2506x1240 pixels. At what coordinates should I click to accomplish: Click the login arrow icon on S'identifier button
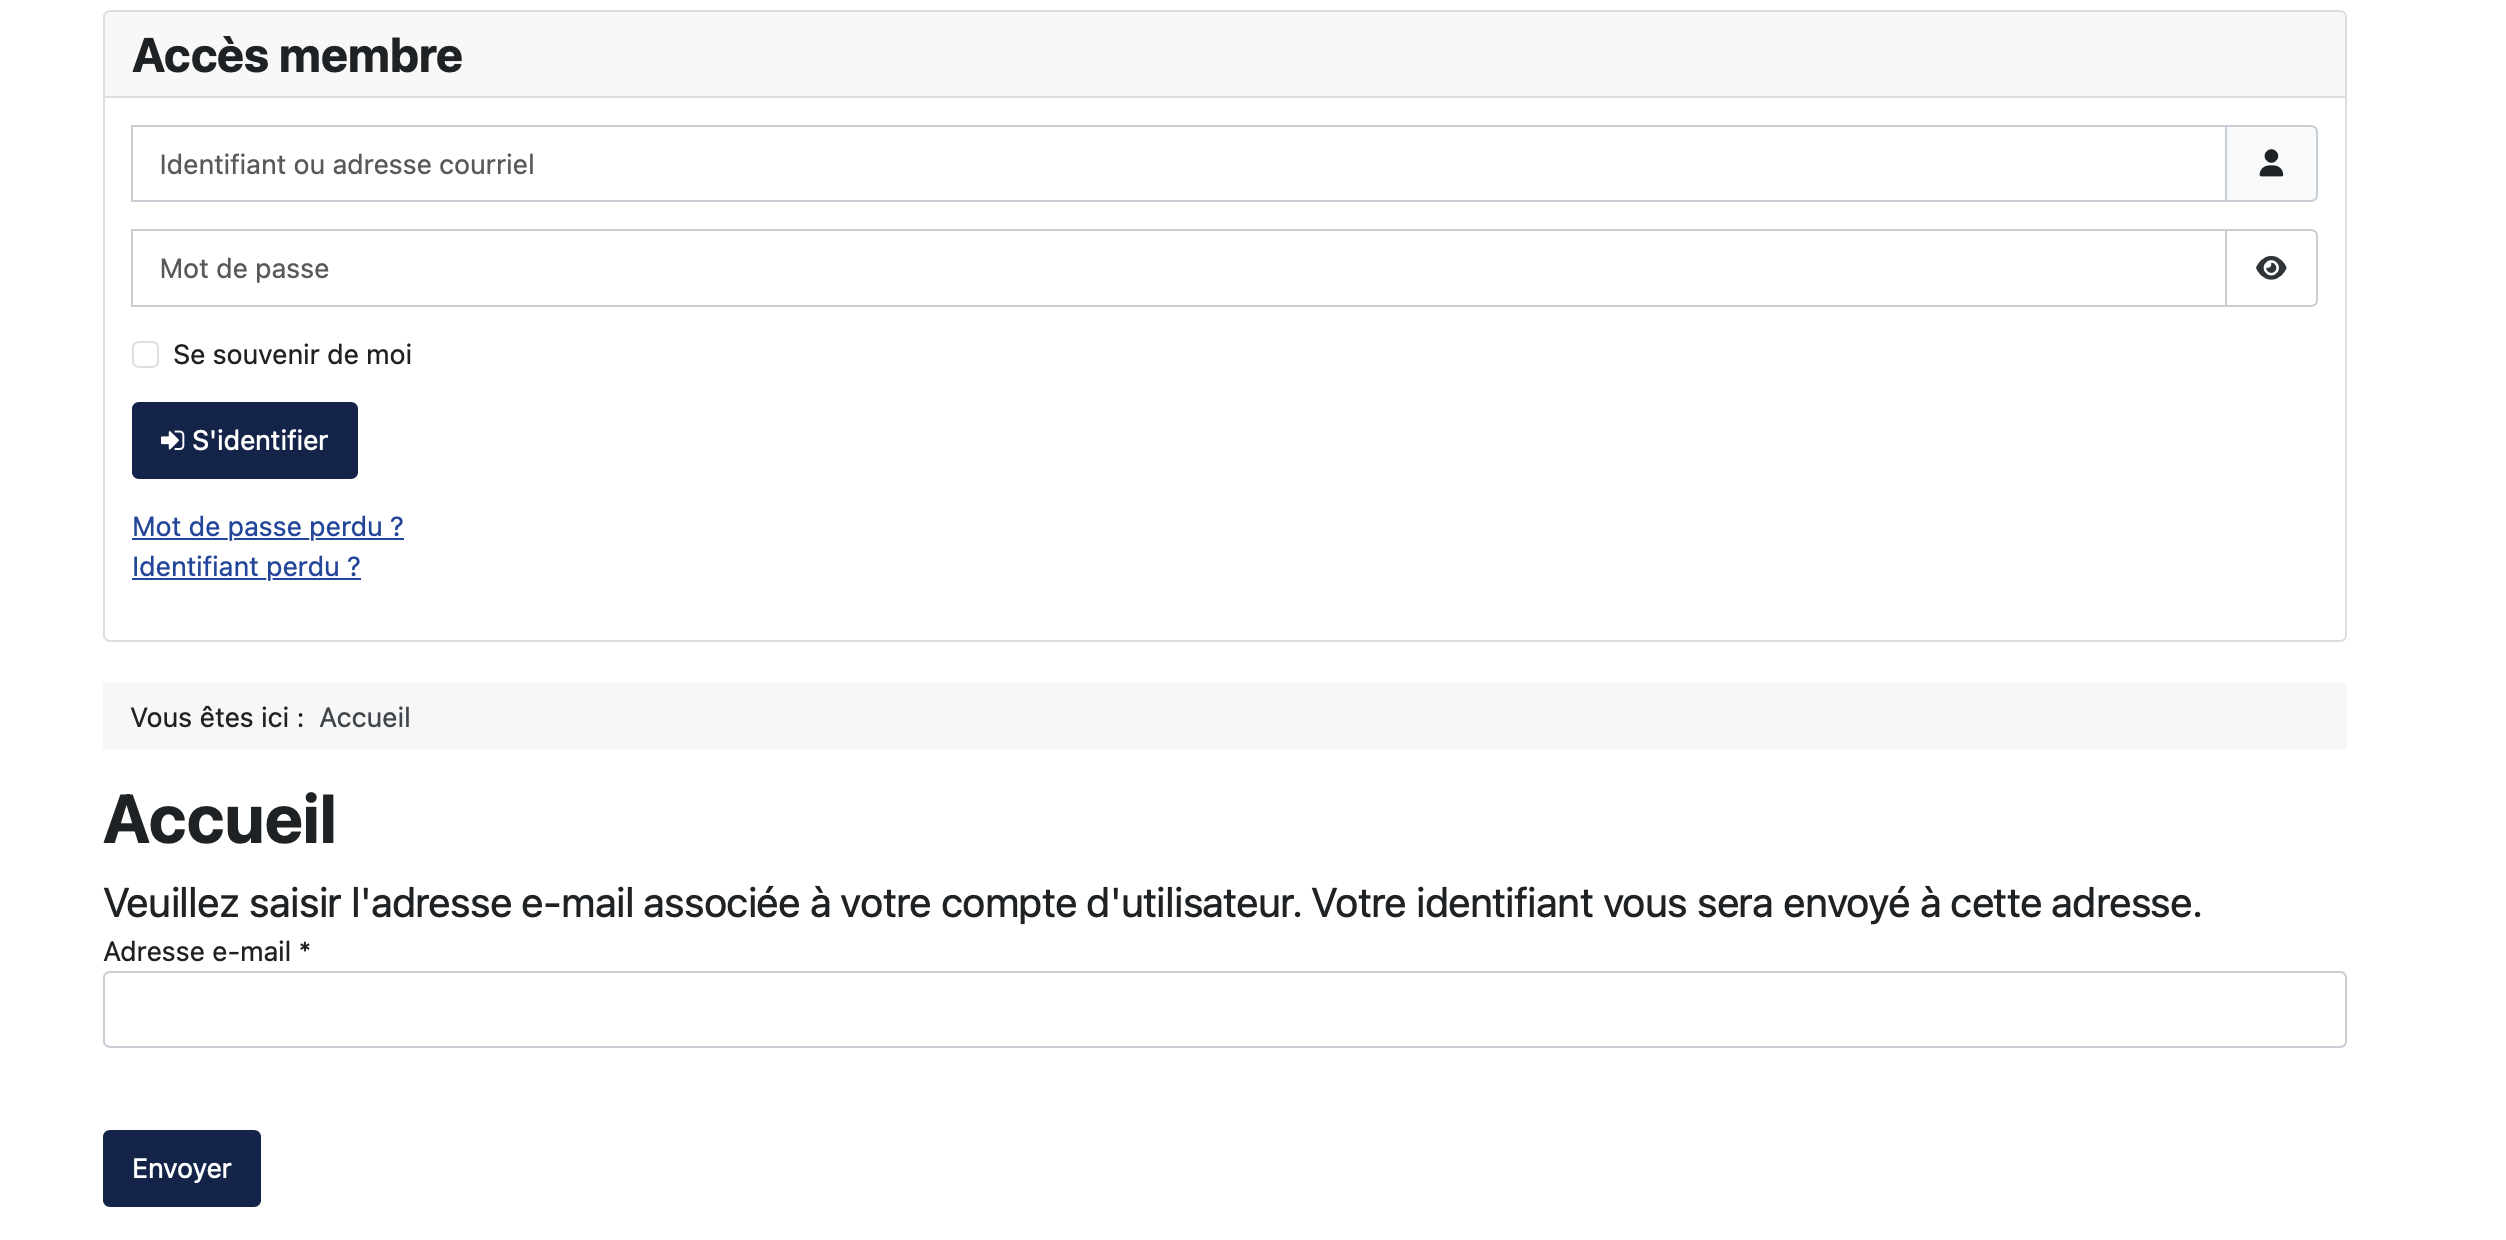tap(173, 439)
